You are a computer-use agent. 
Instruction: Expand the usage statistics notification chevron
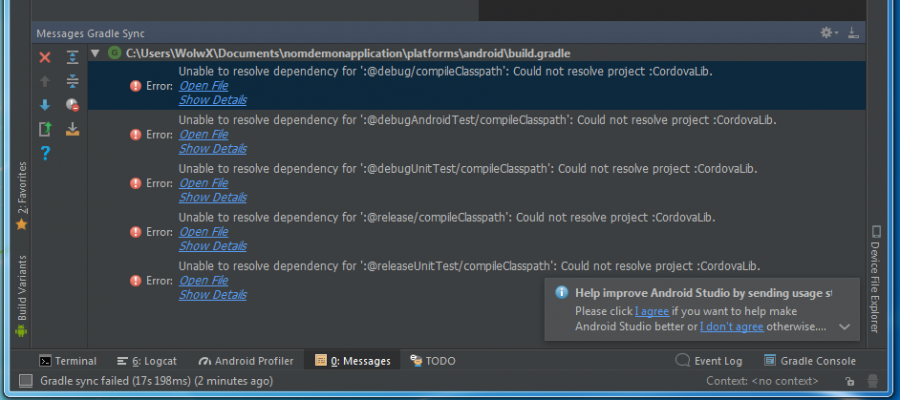tap(844, 327)
